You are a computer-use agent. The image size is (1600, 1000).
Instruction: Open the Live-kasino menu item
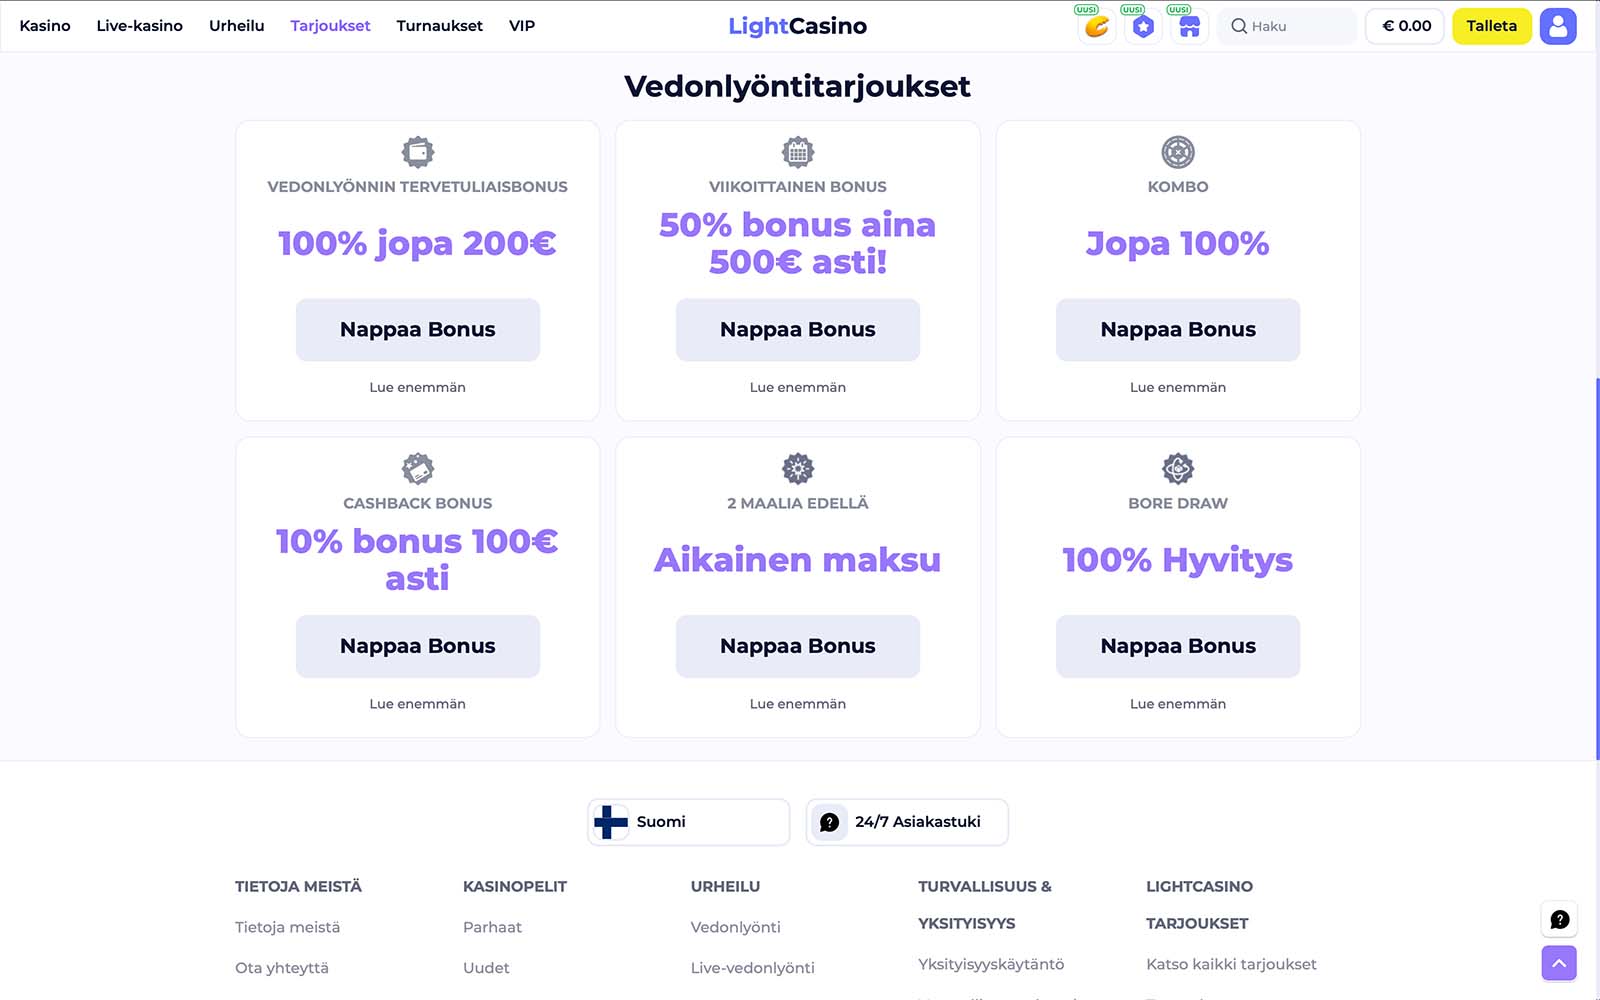click(x=139, y=26)
